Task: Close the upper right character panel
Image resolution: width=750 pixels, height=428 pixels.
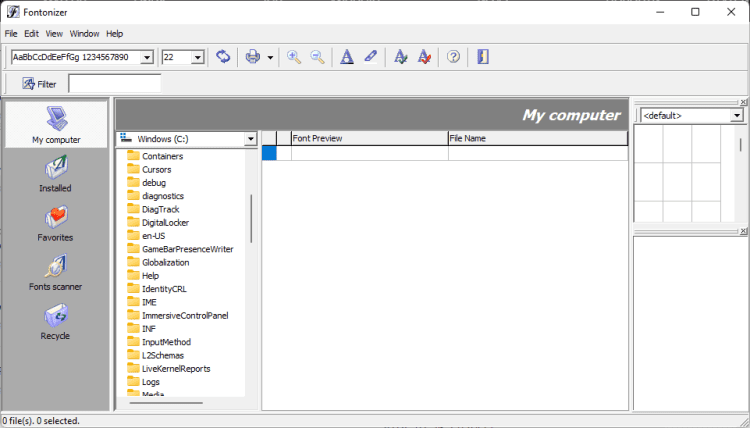Action: [743, 102]
